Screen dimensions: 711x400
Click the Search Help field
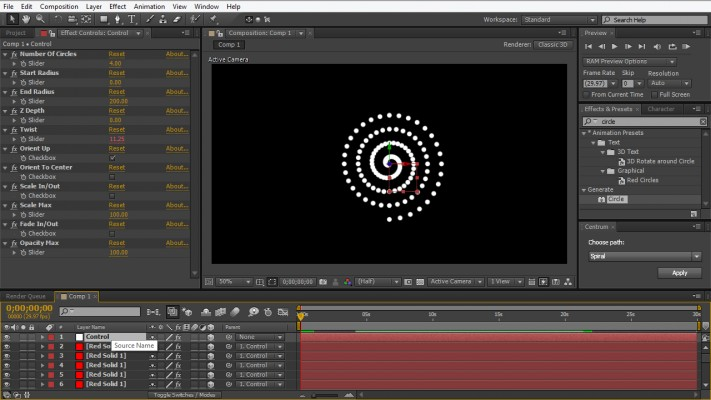(x=653, y=19)
